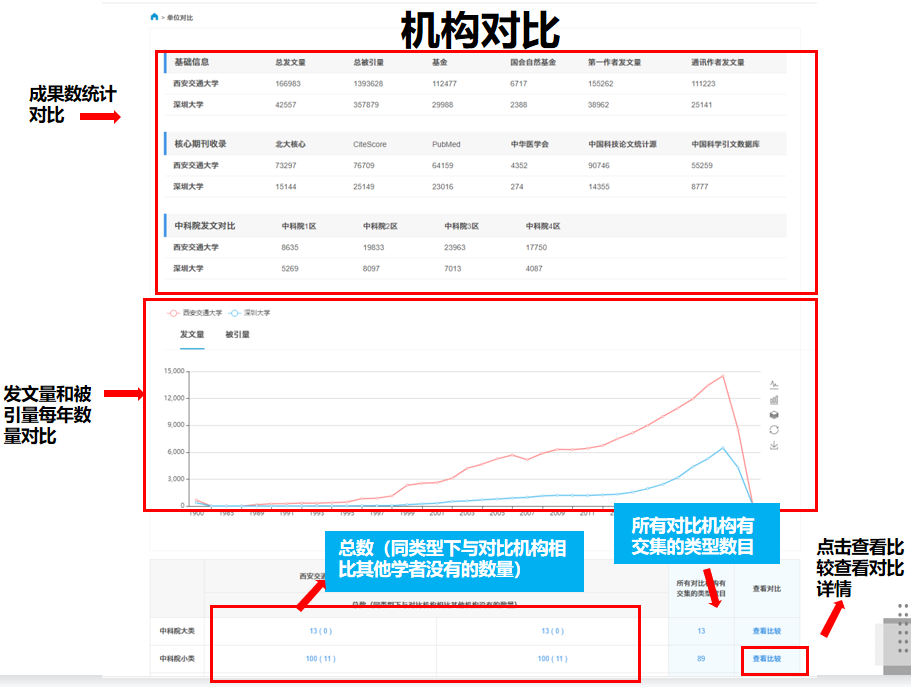Select the 发文量 tab
Screen dimensions: 911x687
point(192,335)
